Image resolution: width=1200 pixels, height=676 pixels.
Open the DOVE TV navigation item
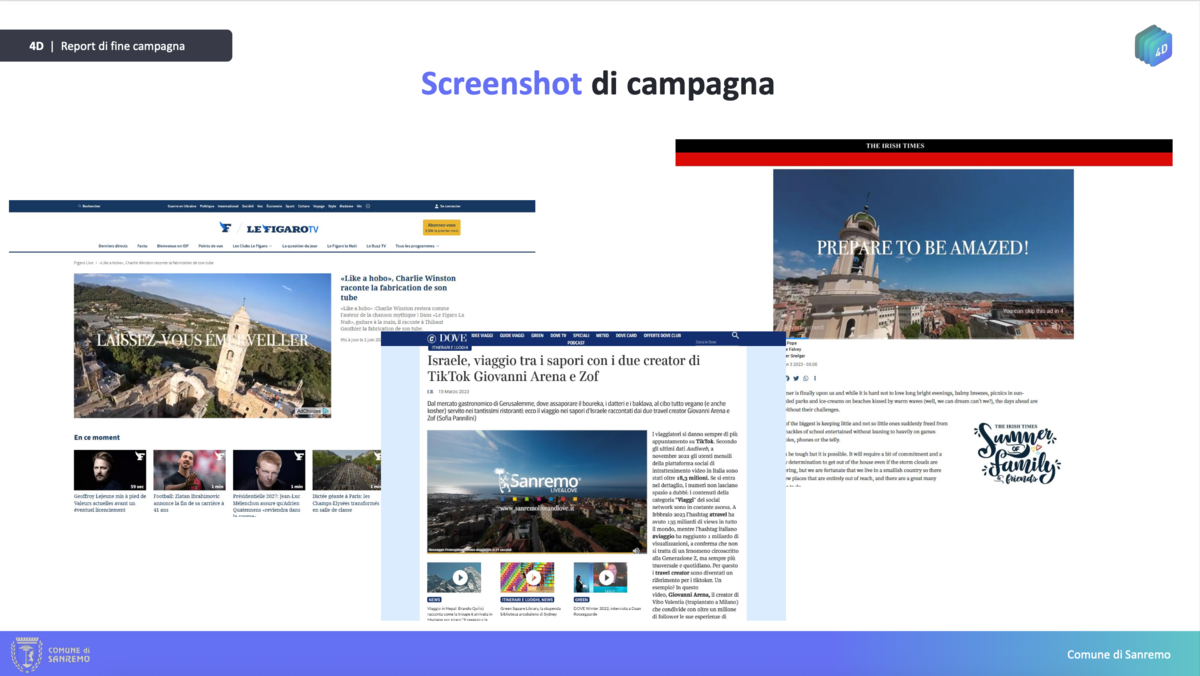pyautogui.click(x=558, y=335)
